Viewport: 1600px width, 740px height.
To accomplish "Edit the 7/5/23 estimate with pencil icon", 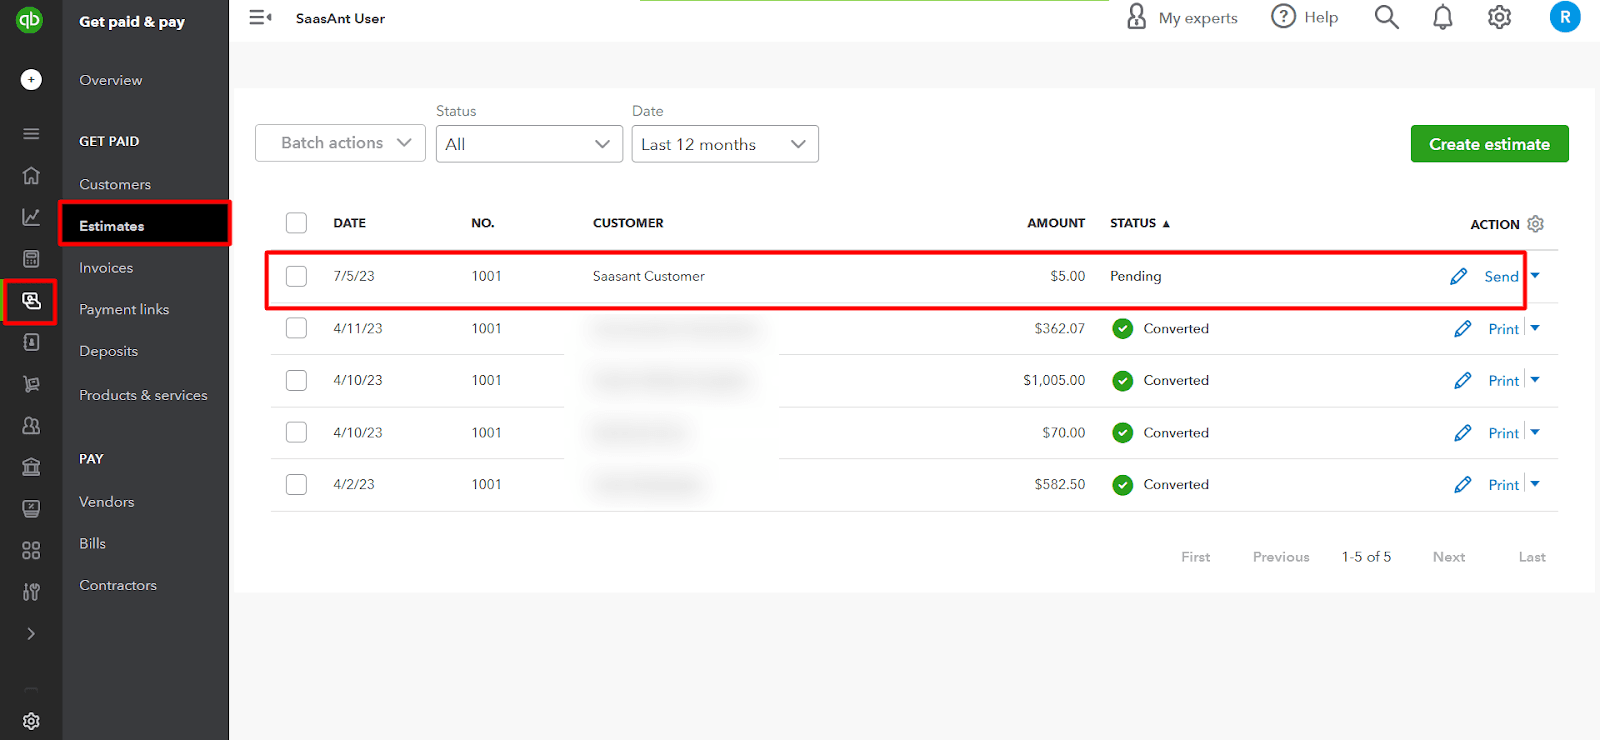I will [1459, 276].
